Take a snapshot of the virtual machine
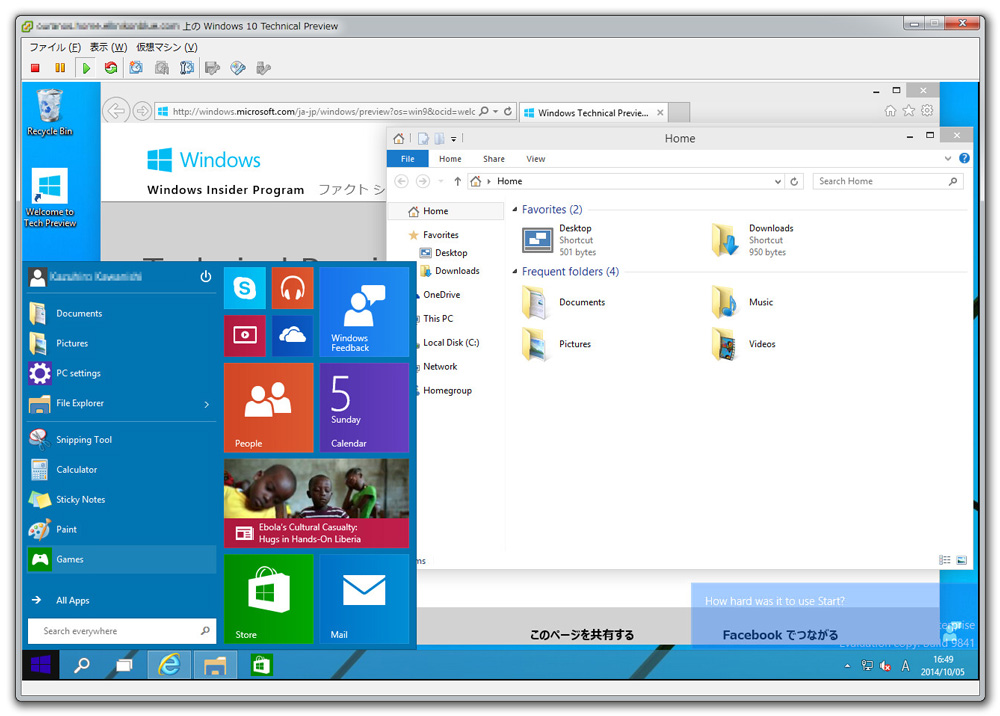 point(136,68)
